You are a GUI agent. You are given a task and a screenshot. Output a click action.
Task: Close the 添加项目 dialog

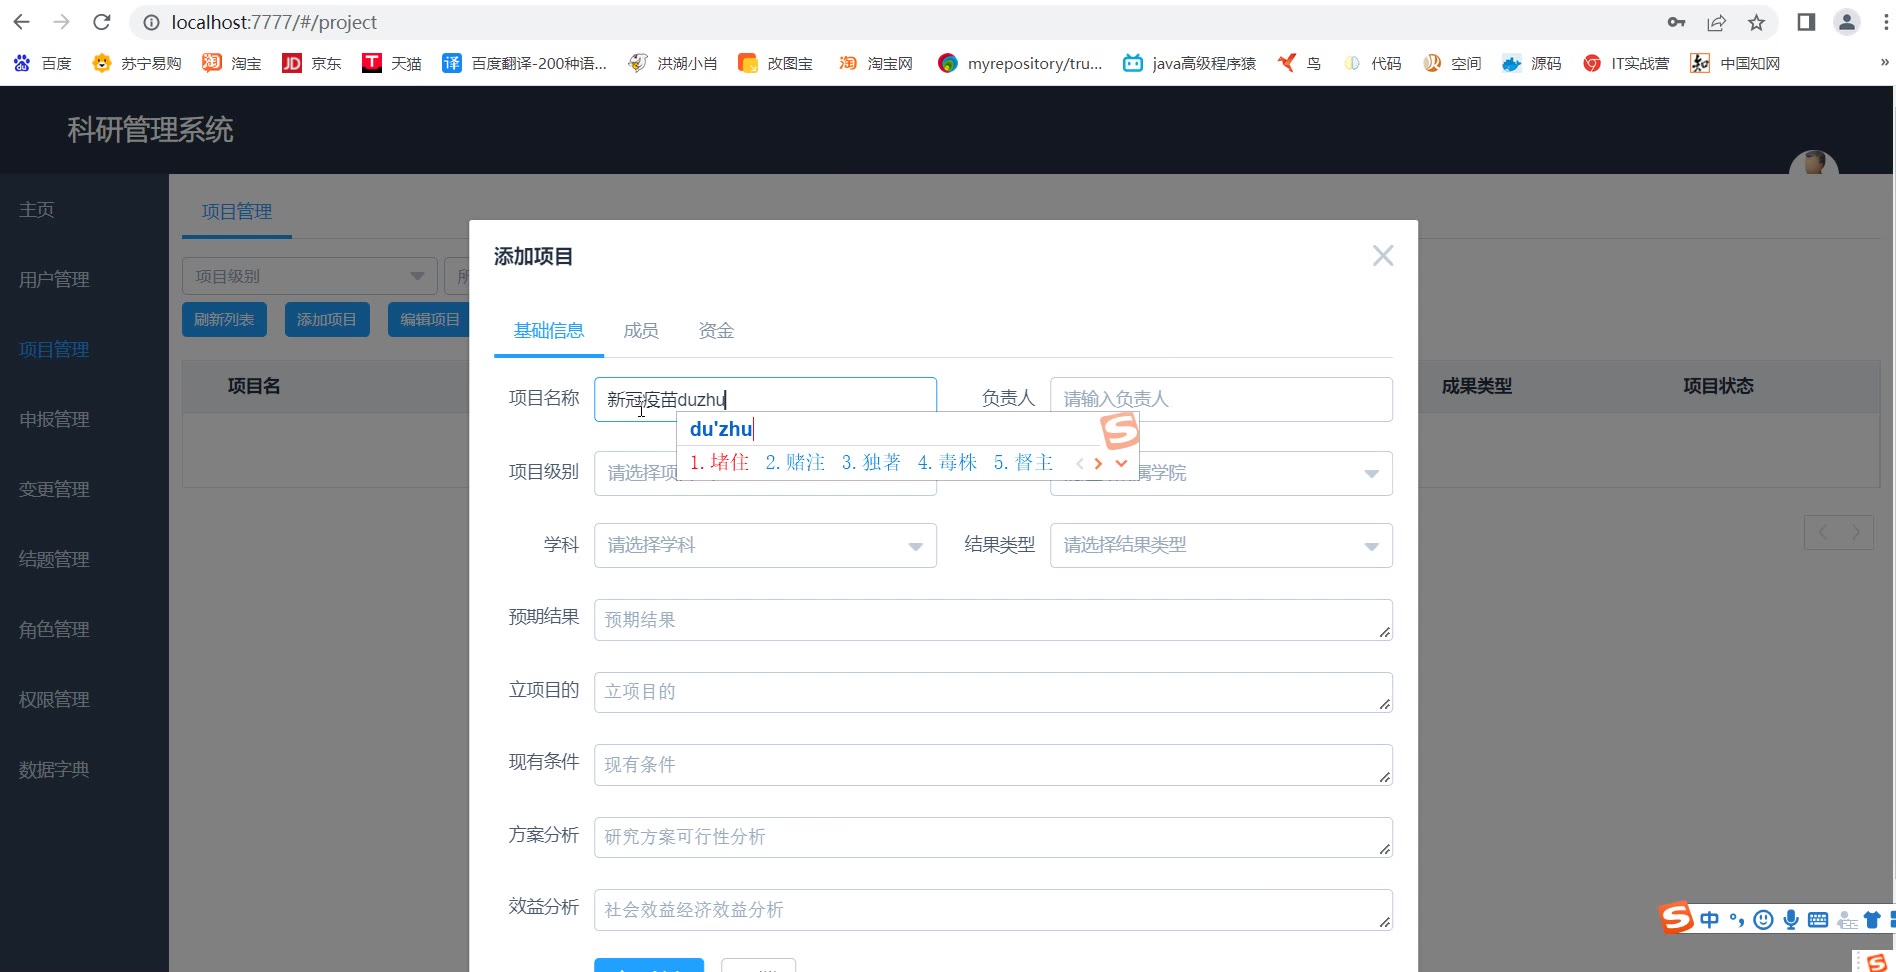(1383, 256)
